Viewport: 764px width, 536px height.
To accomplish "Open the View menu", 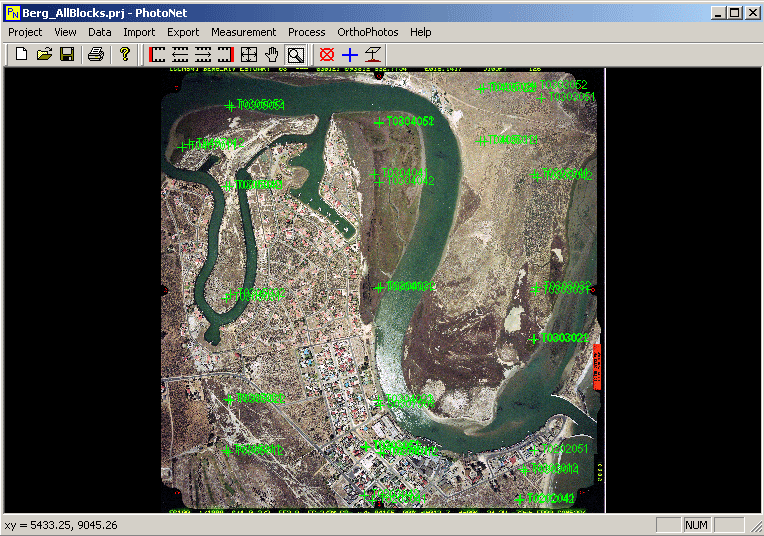I will click(x=65, y=32).
